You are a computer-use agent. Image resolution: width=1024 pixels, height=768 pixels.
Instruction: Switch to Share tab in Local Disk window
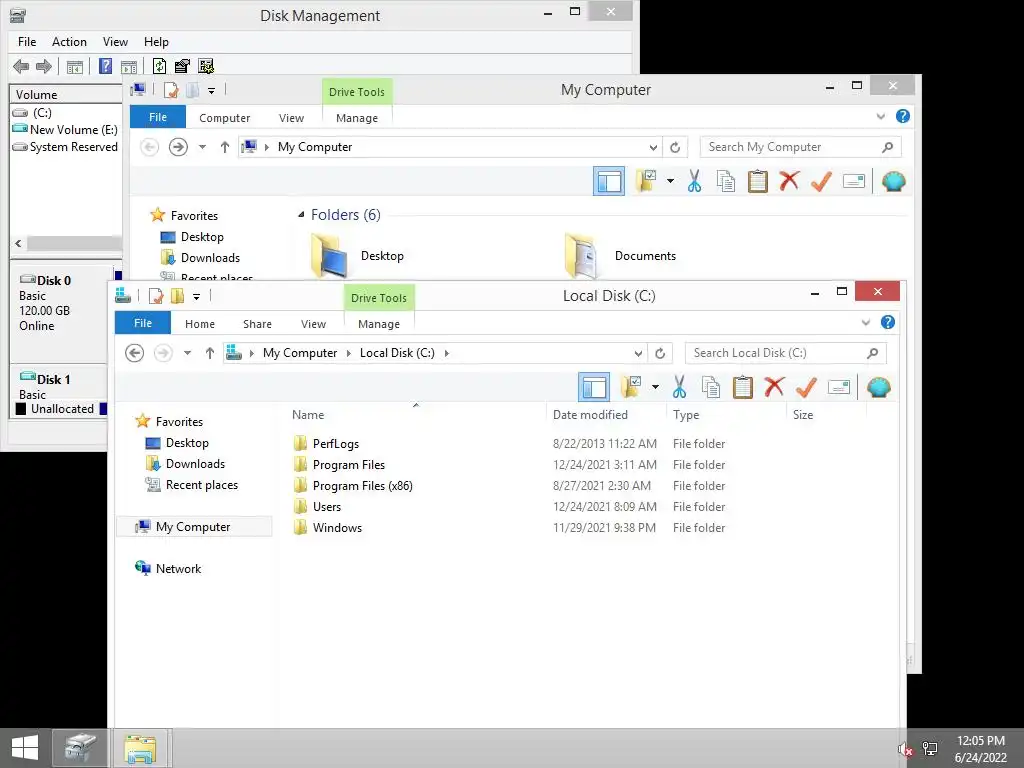pyautogui.click(x=257, y=324)
